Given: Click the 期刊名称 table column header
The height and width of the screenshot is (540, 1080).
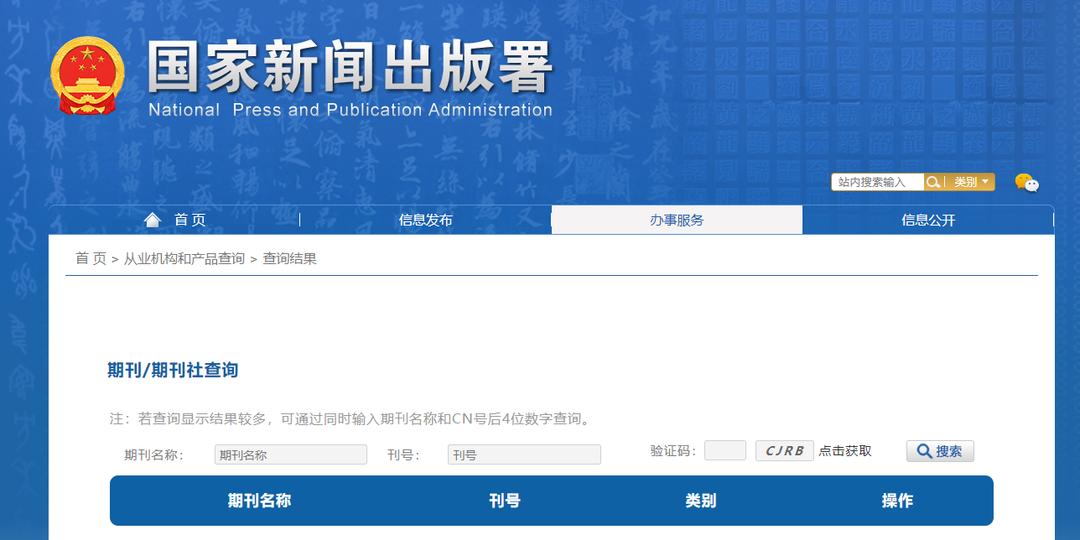Looking at the screenshot, I should pyautogui.click(x=260, y=501).
